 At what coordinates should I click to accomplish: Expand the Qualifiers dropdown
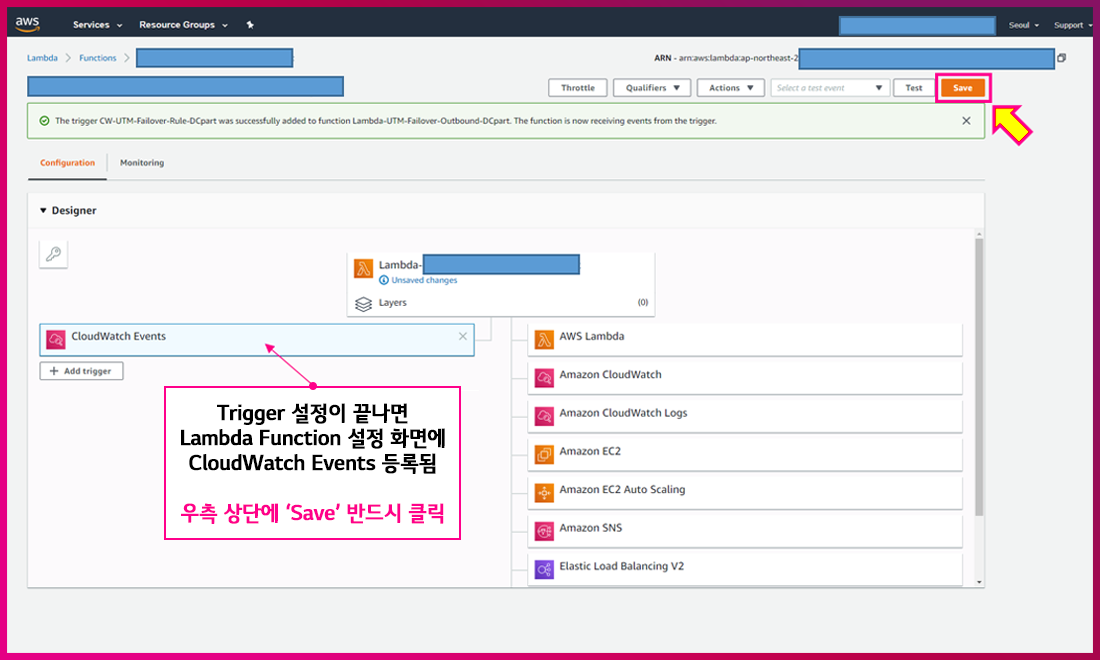[x=651, y=88]
